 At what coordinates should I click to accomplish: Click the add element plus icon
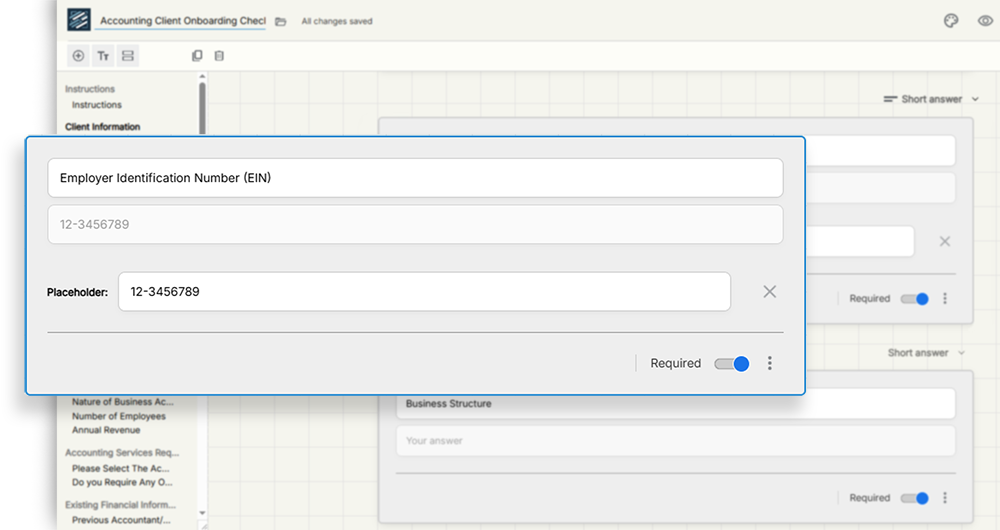(78, 56)
